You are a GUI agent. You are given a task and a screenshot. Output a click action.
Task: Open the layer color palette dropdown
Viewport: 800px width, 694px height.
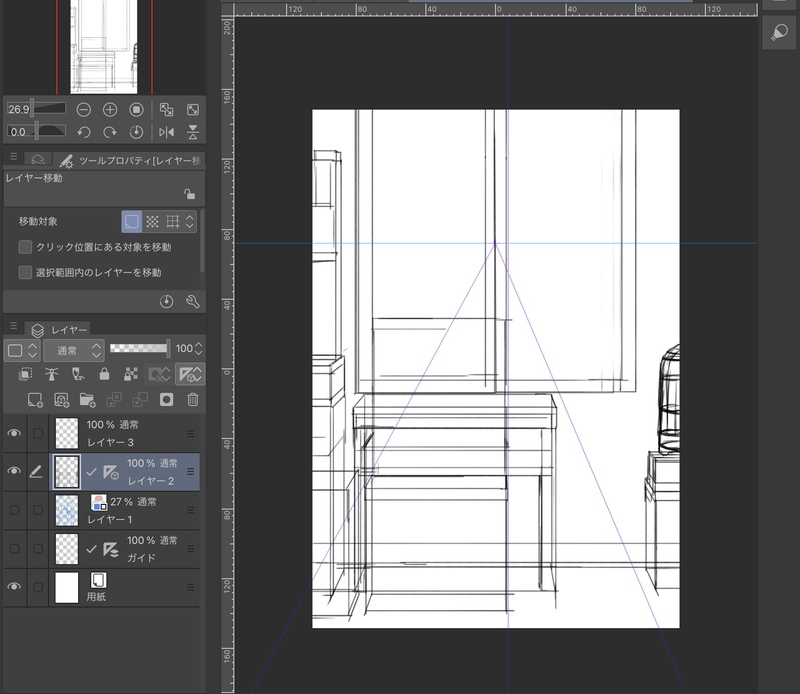tap(21, 350)
